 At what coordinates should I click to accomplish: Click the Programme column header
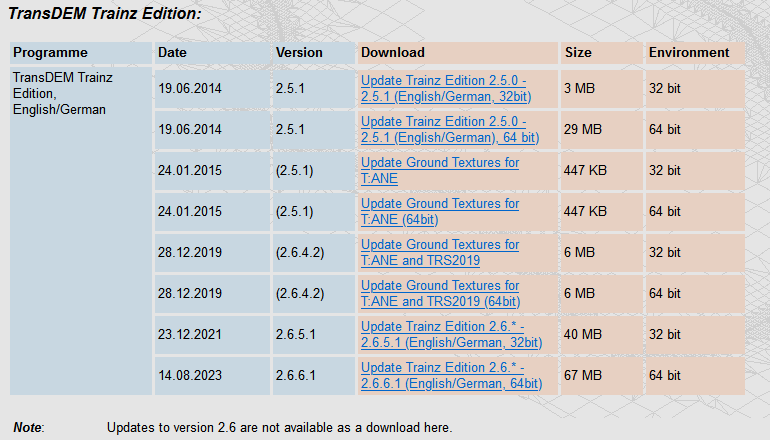pos(81,53)
